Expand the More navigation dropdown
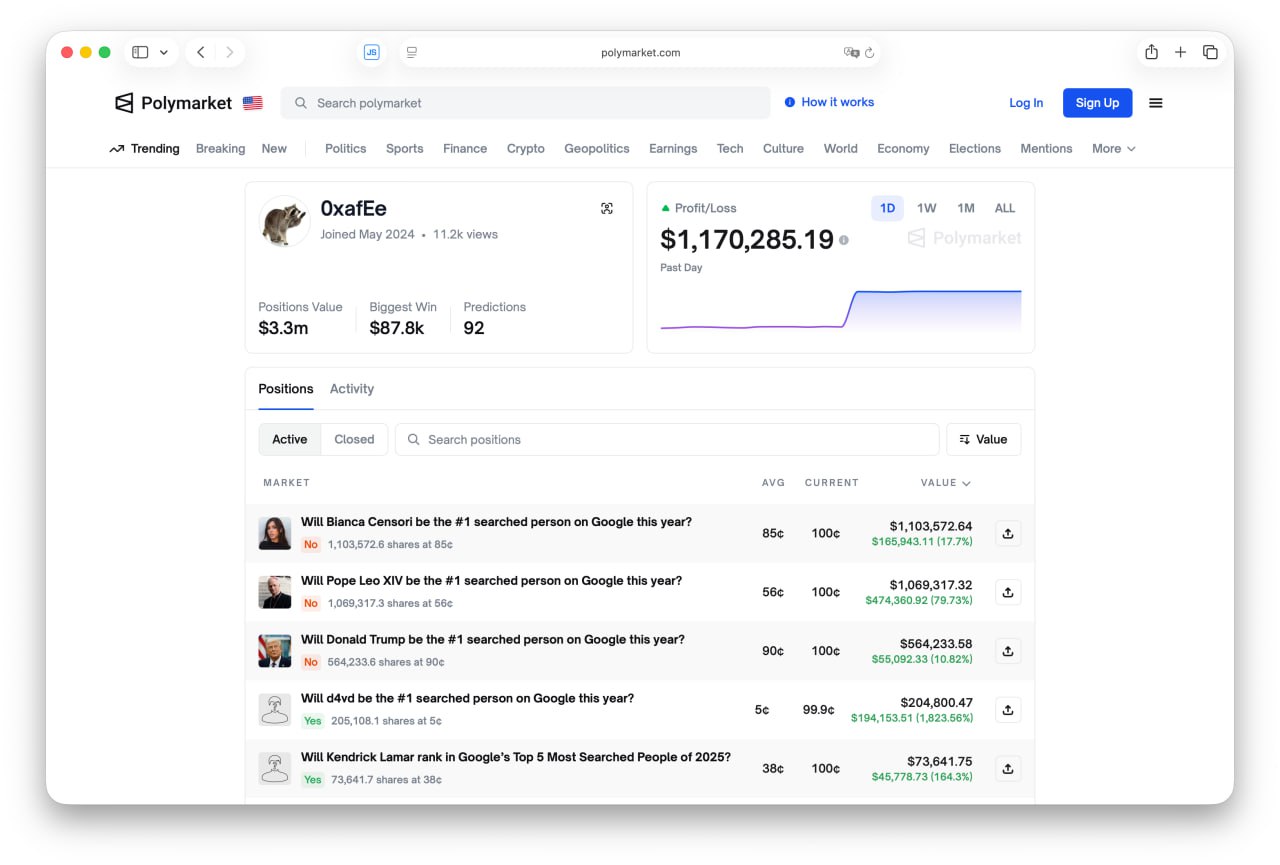 pyautogui.click(x=1111, y=148)
